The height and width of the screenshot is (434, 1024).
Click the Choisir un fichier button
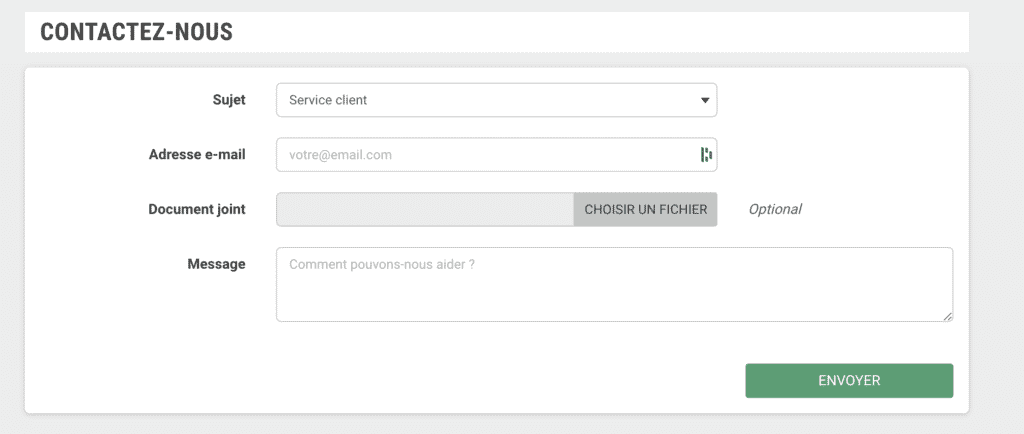(645, 209)
